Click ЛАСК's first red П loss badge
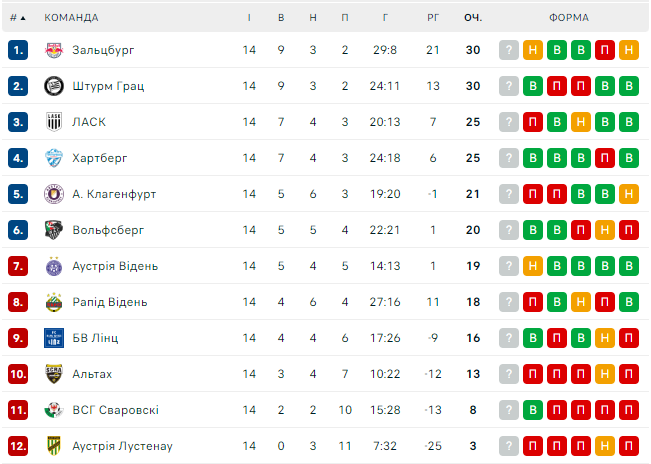This screenshot has width=651, height=464. (533, 122)
